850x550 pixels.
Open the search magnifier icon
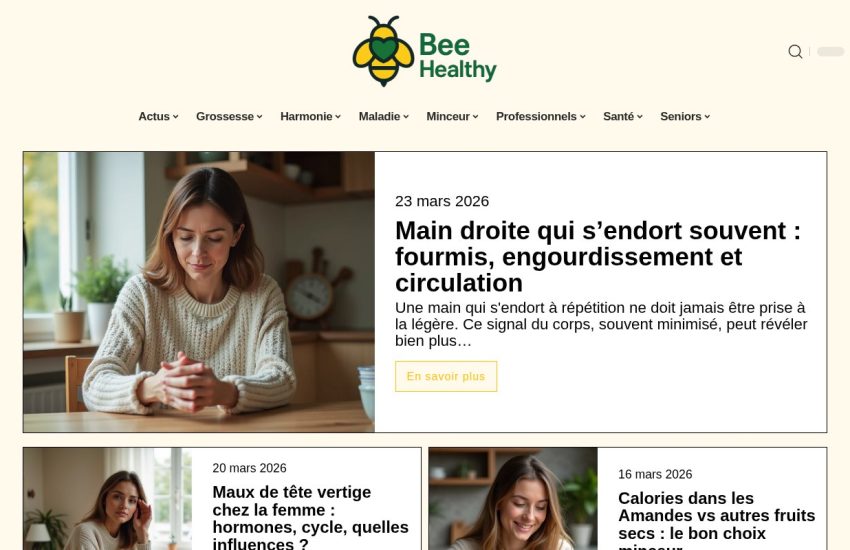tap(795, 51)
